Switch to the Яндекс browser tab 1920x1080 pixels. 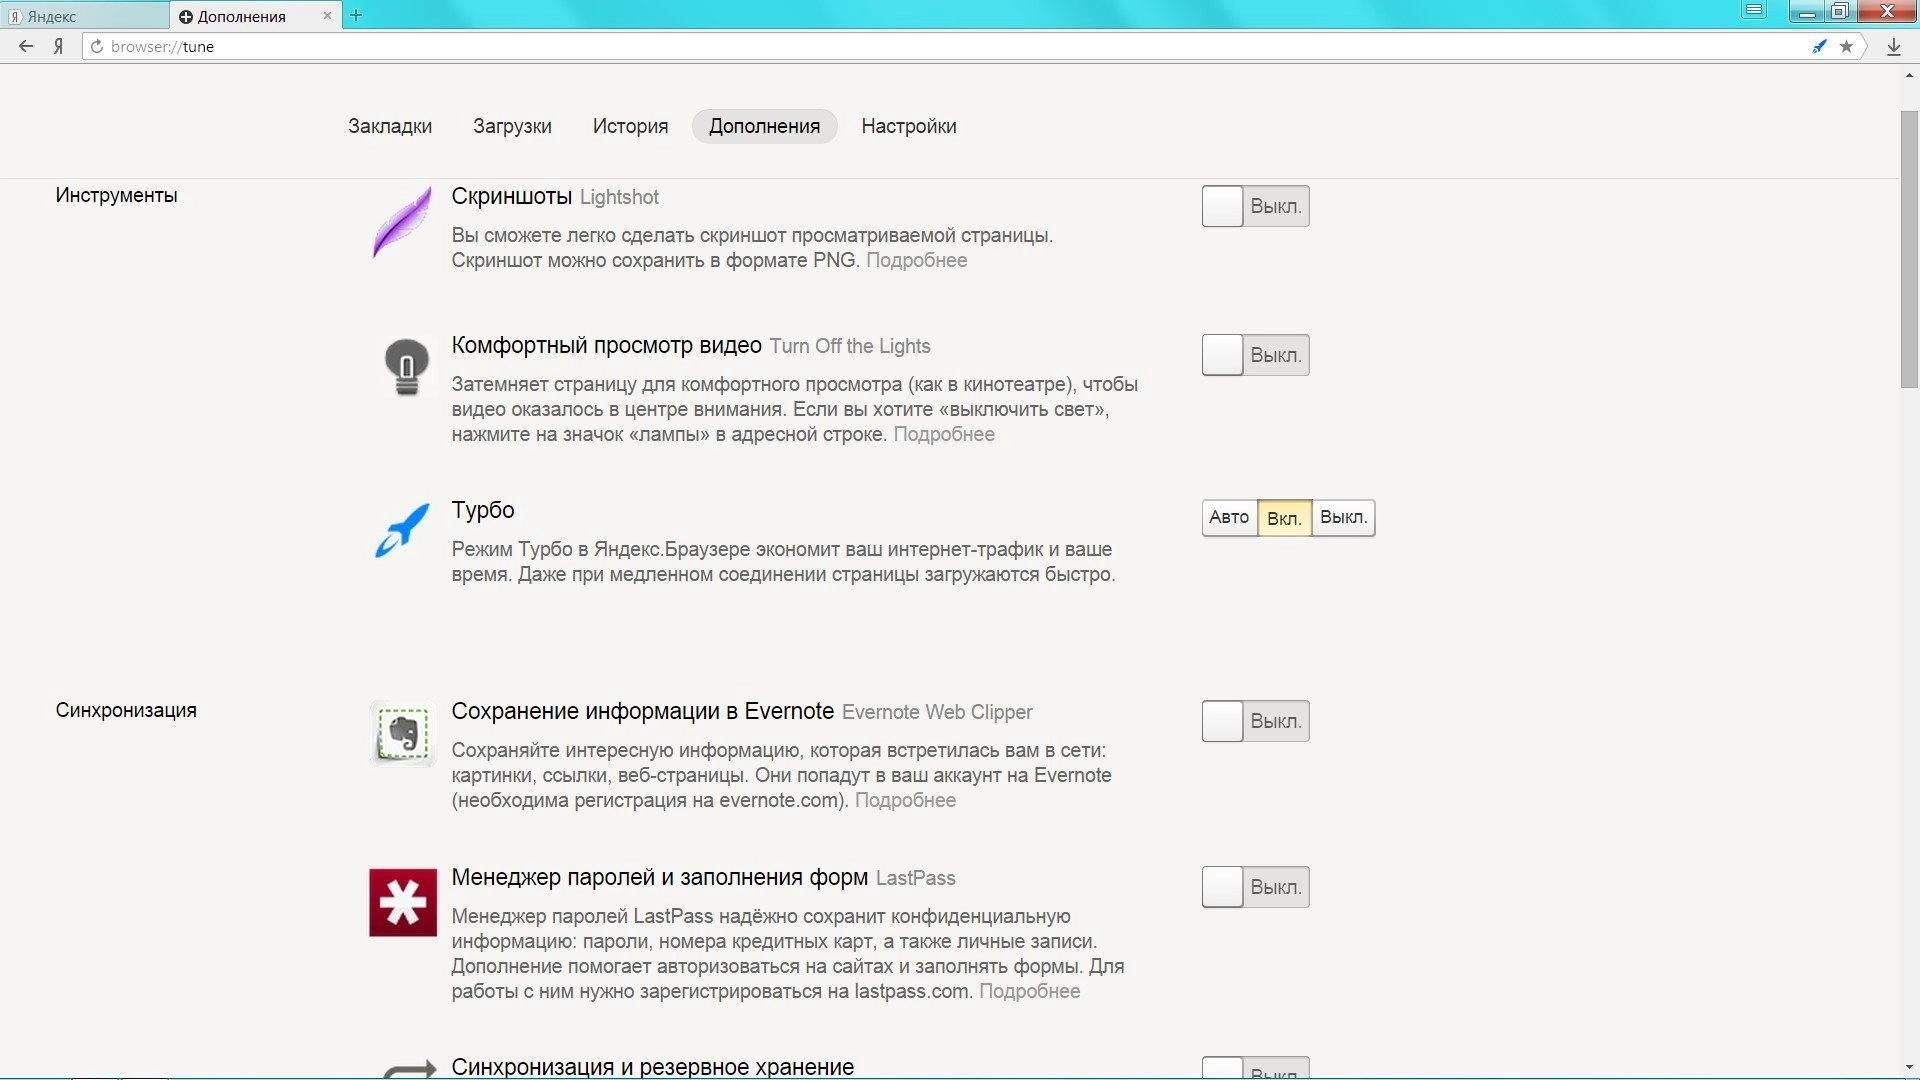(84, 16)
